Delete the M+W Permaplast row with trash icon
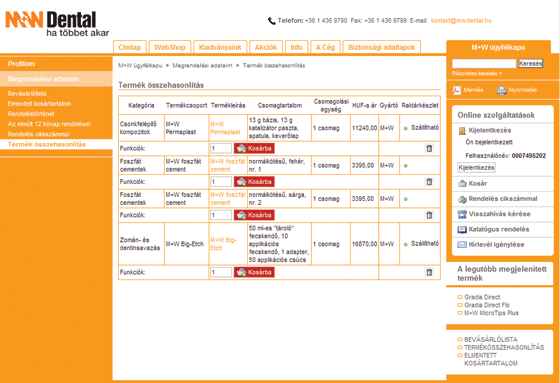The height and width of the screenshot is (383, 560). click(429, 148)
